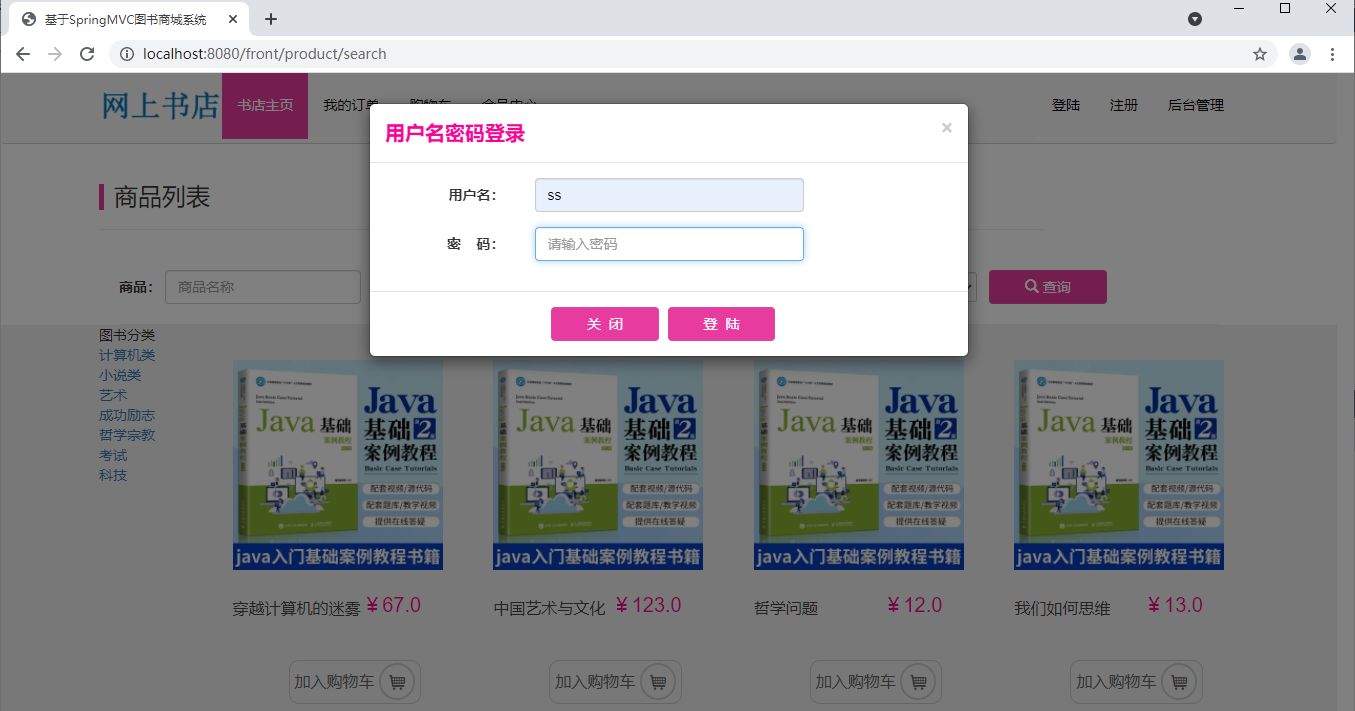
Task: Open the book cover above 我们如何思维
Action: pyautogui.click(x=1119, y=465)
